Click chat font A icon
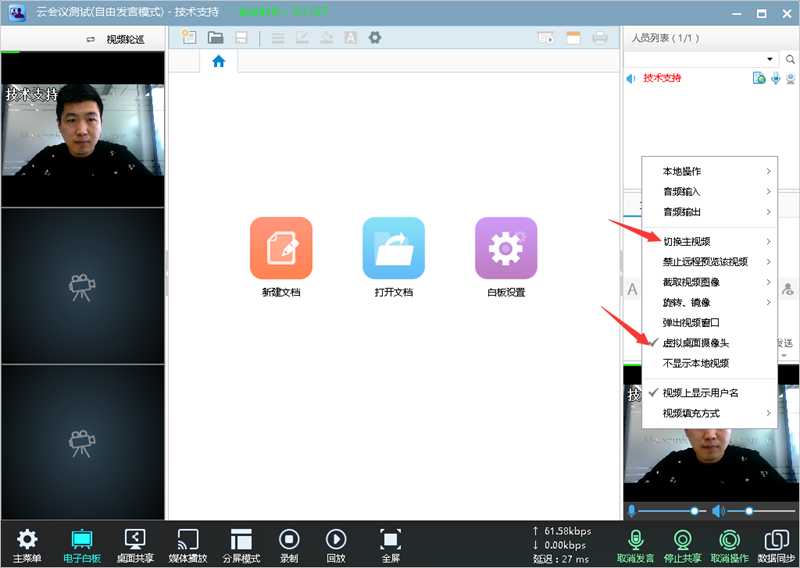The width and height of the screenshot is (800, 568). click(632, 289)
